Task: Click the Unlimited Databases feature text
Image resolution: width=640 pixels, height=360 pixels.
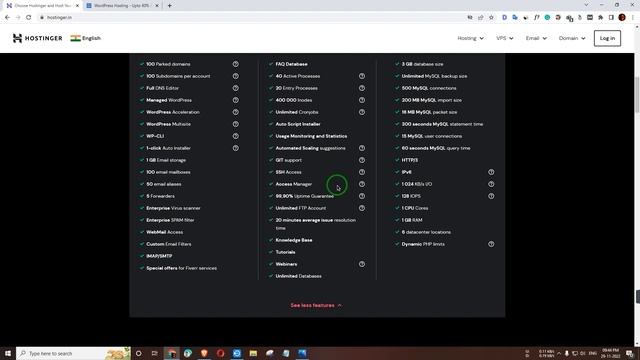Action: 298,276
